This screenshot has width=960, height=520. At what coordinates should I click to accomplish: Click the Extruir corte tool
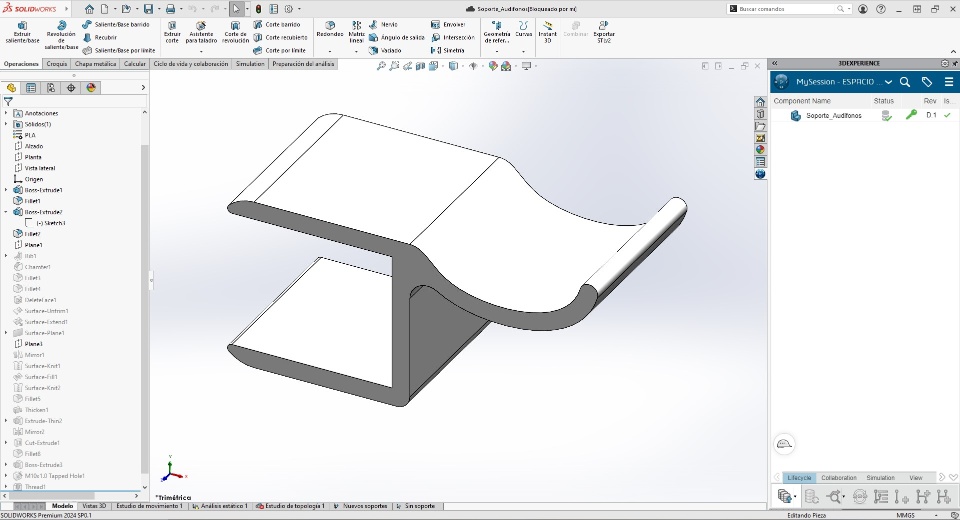tap(172, 32)
